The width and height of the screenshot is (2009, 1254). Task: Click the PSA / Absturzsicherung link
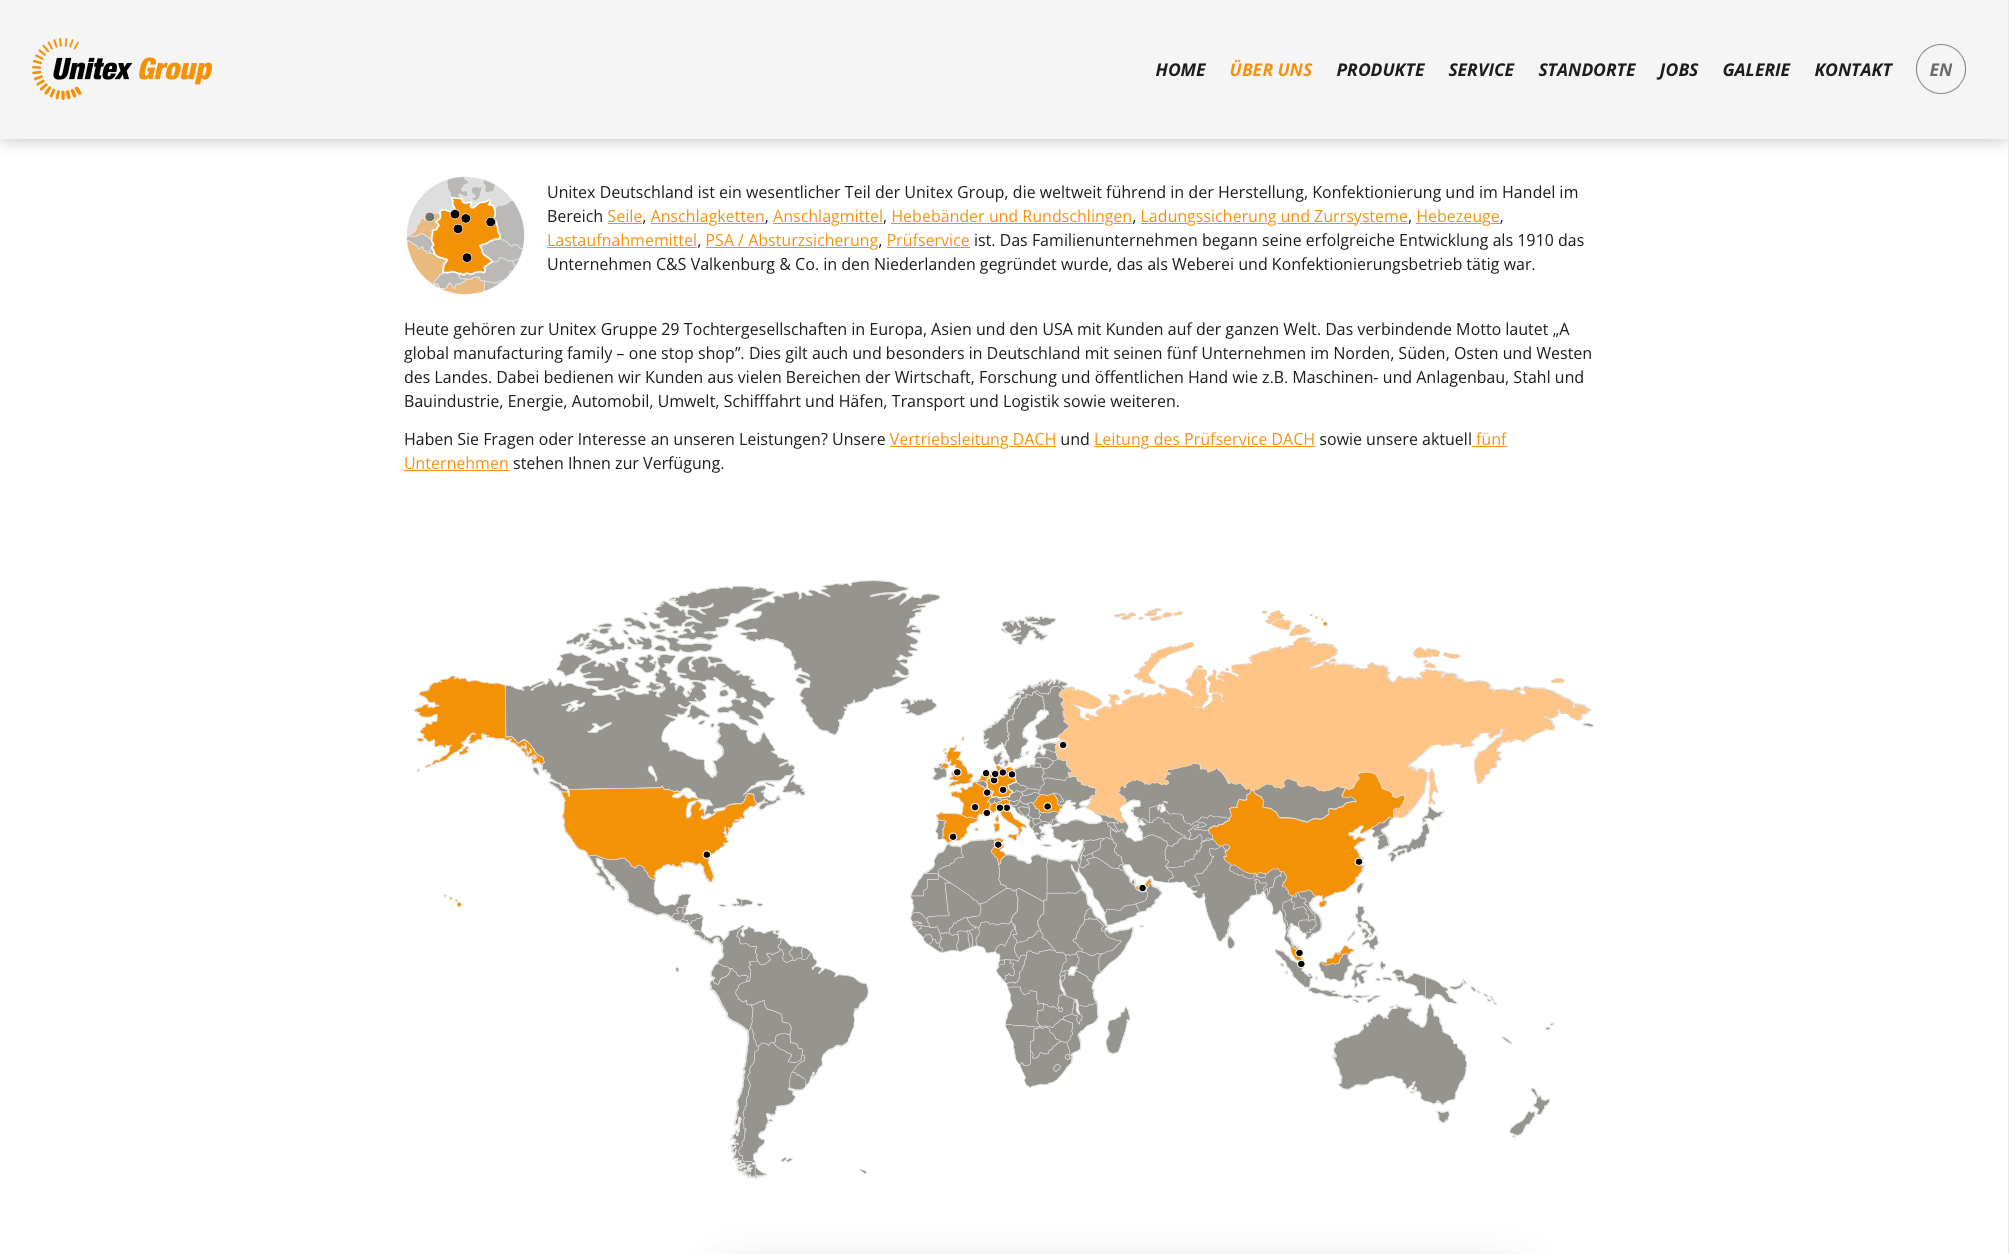791,240
